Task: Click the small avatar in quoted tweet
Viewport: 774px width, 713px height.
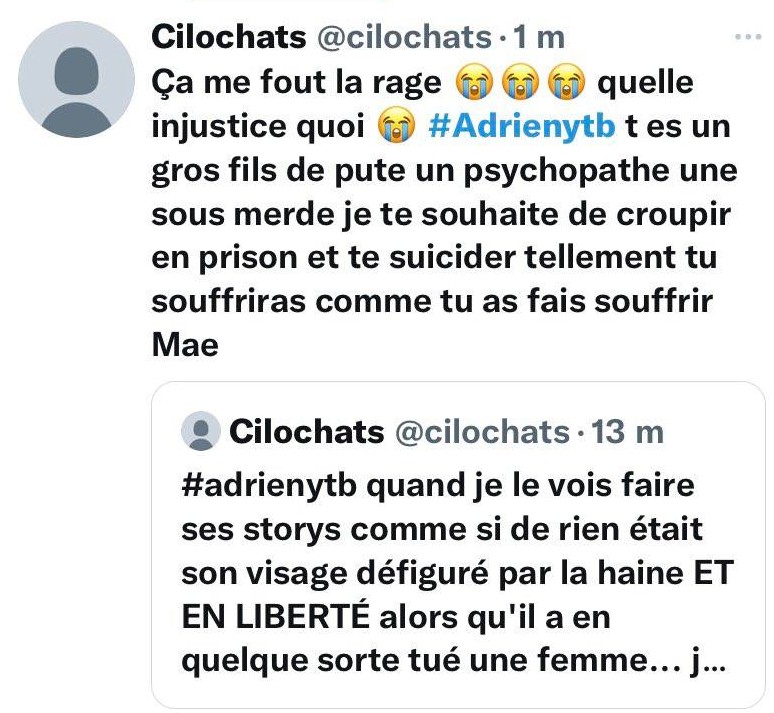Action: [200, 431]
